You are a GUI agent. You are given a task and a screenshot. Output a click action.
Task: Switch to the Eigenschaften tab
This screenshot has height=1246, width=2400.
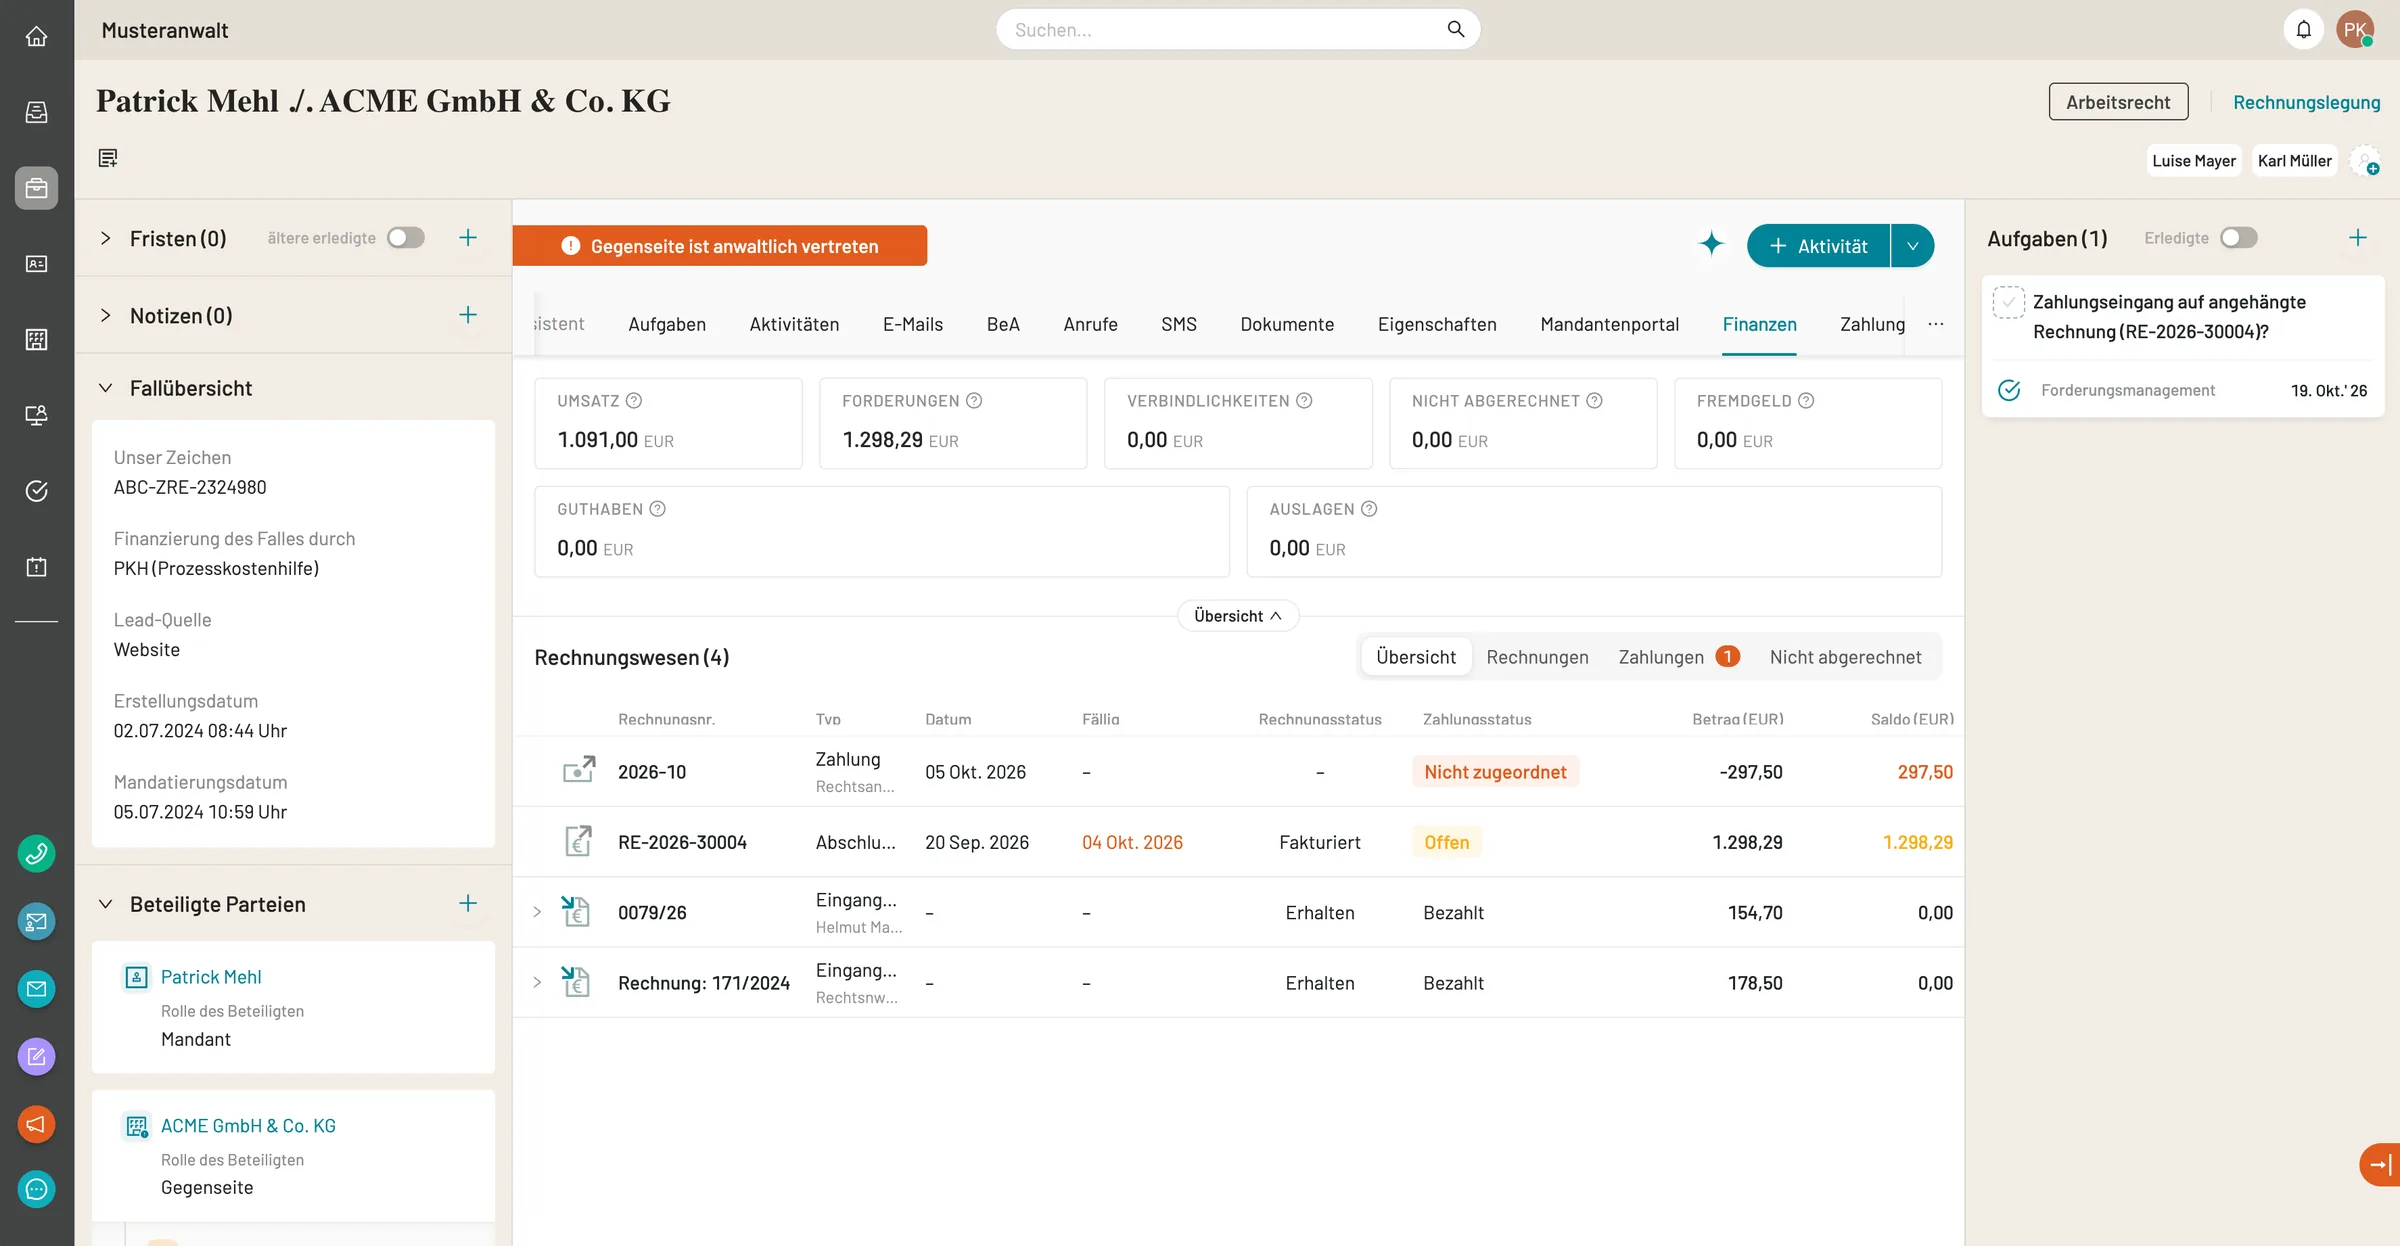[1437, 324]
